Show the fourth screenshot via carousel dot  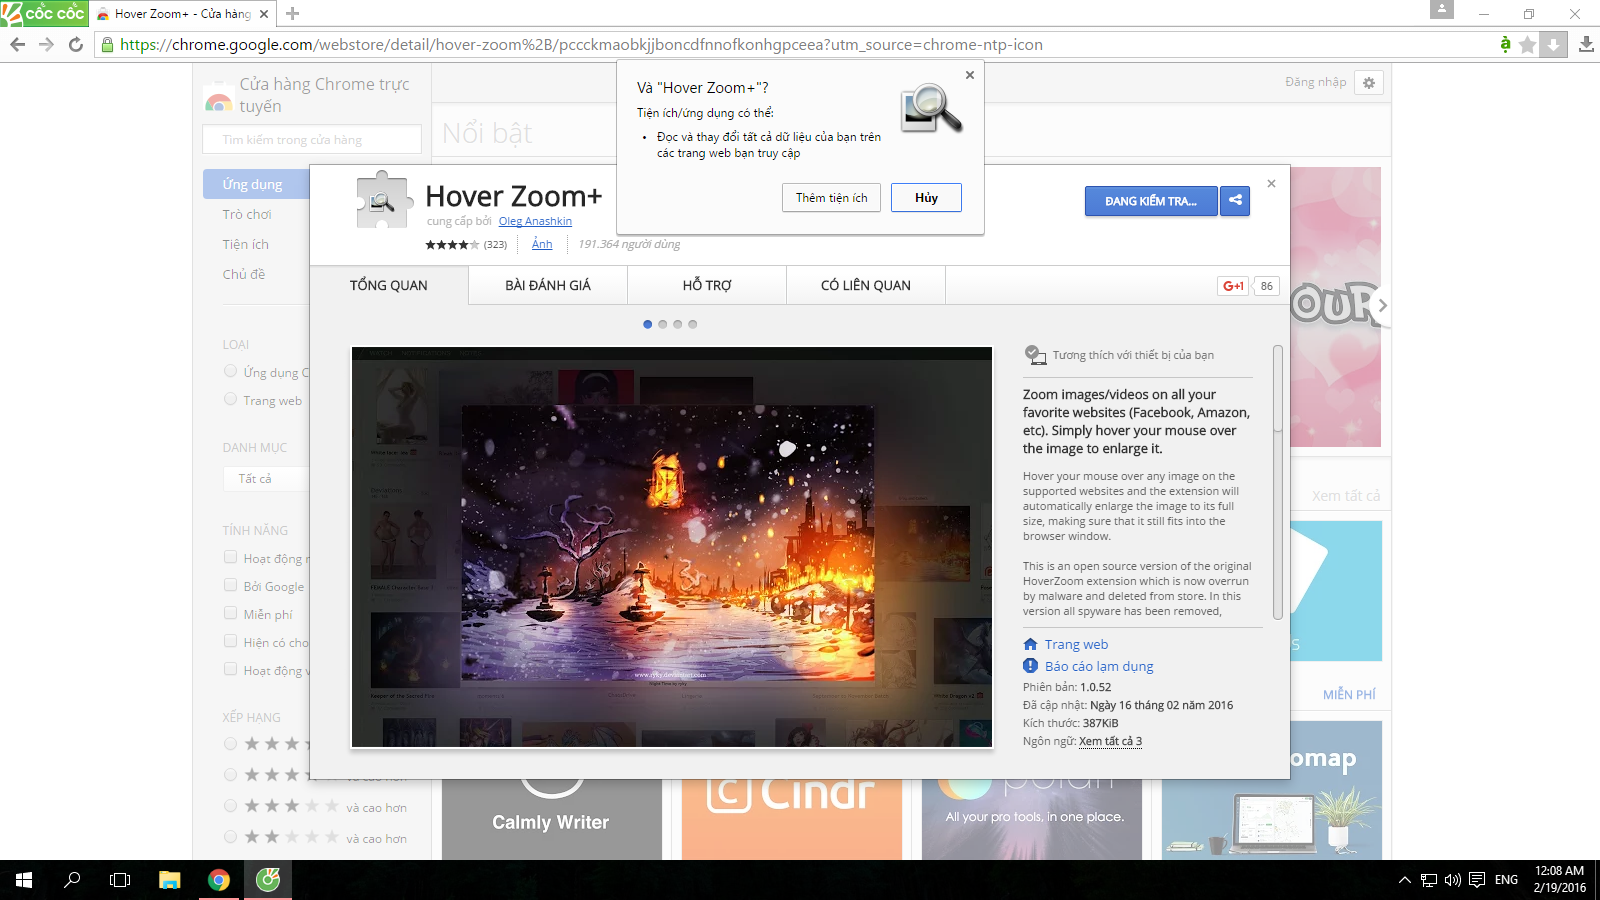pyautogui.click(x=692, y=324)
